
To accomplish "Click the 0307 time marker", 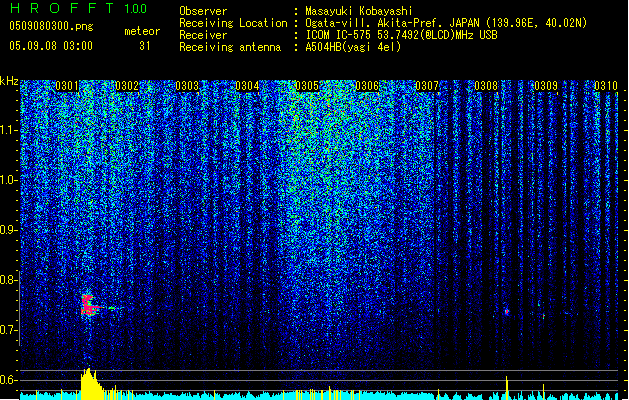I will [x=427, y=86].
